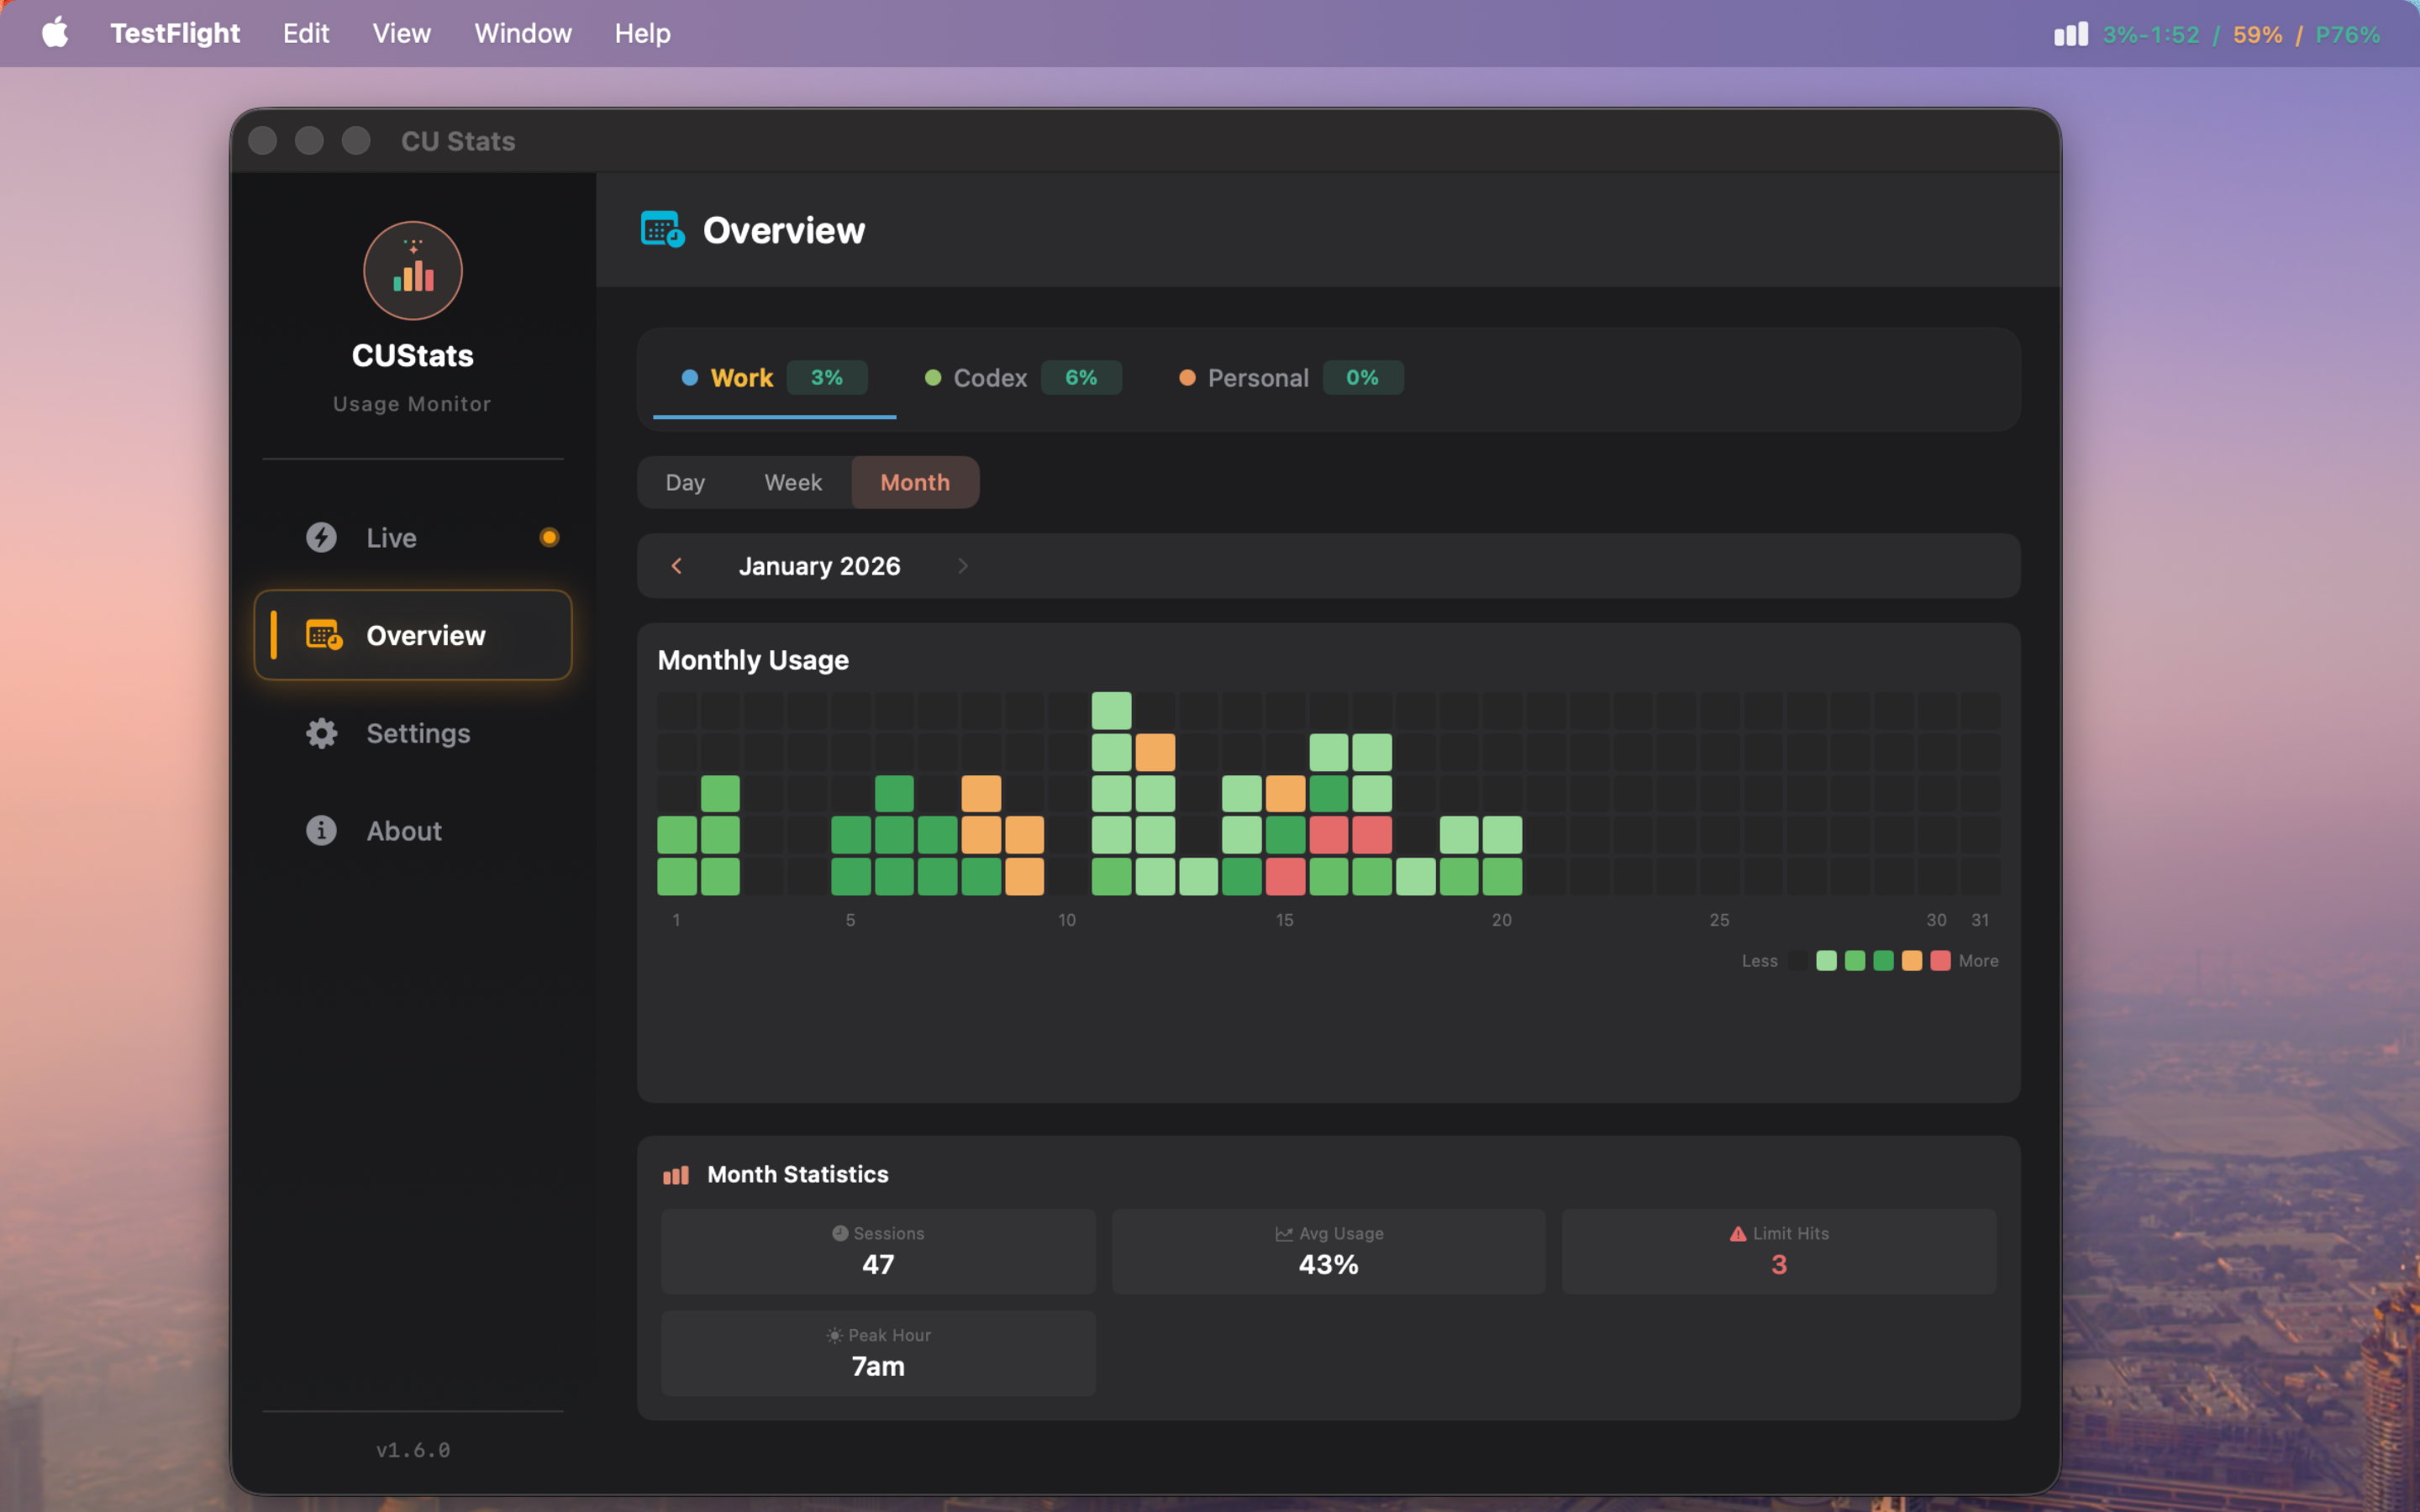Advance to next month using right chevron
2420x1512 pixels.
(962, 566)
